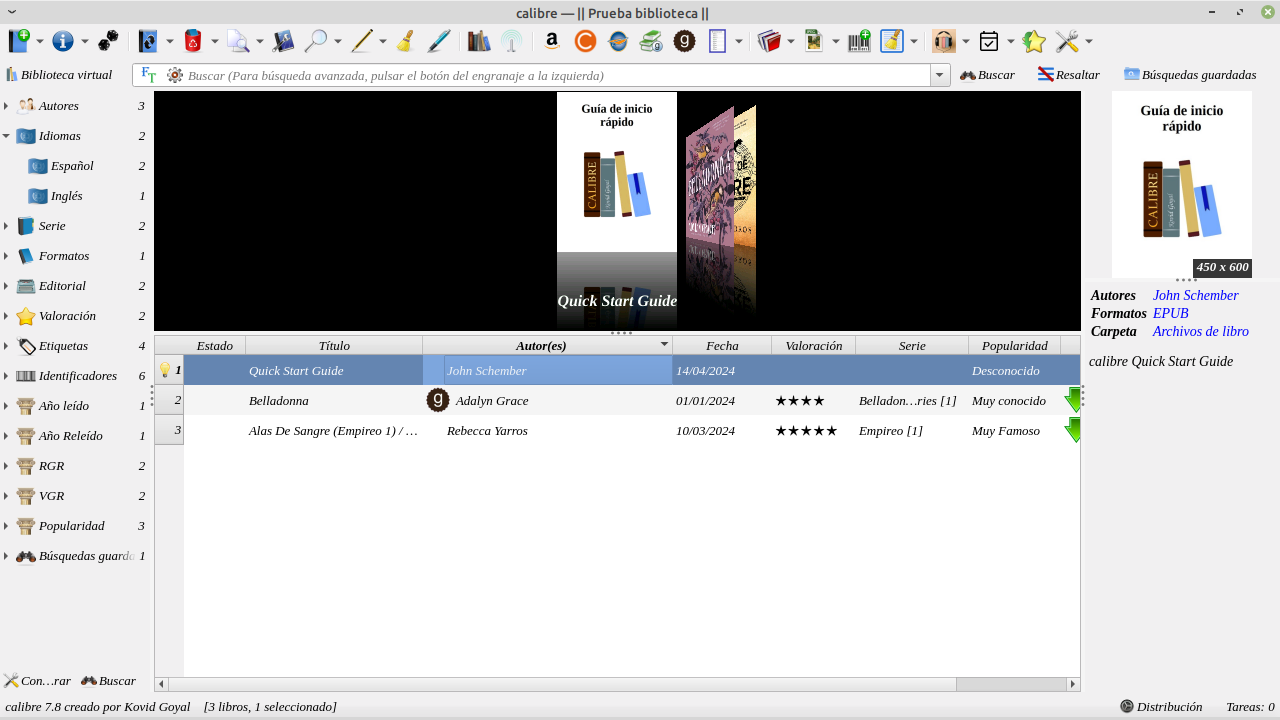Select the Español language tree item
The height and width of the screenshot is (720, 1280).
click(x=72, y=166)
